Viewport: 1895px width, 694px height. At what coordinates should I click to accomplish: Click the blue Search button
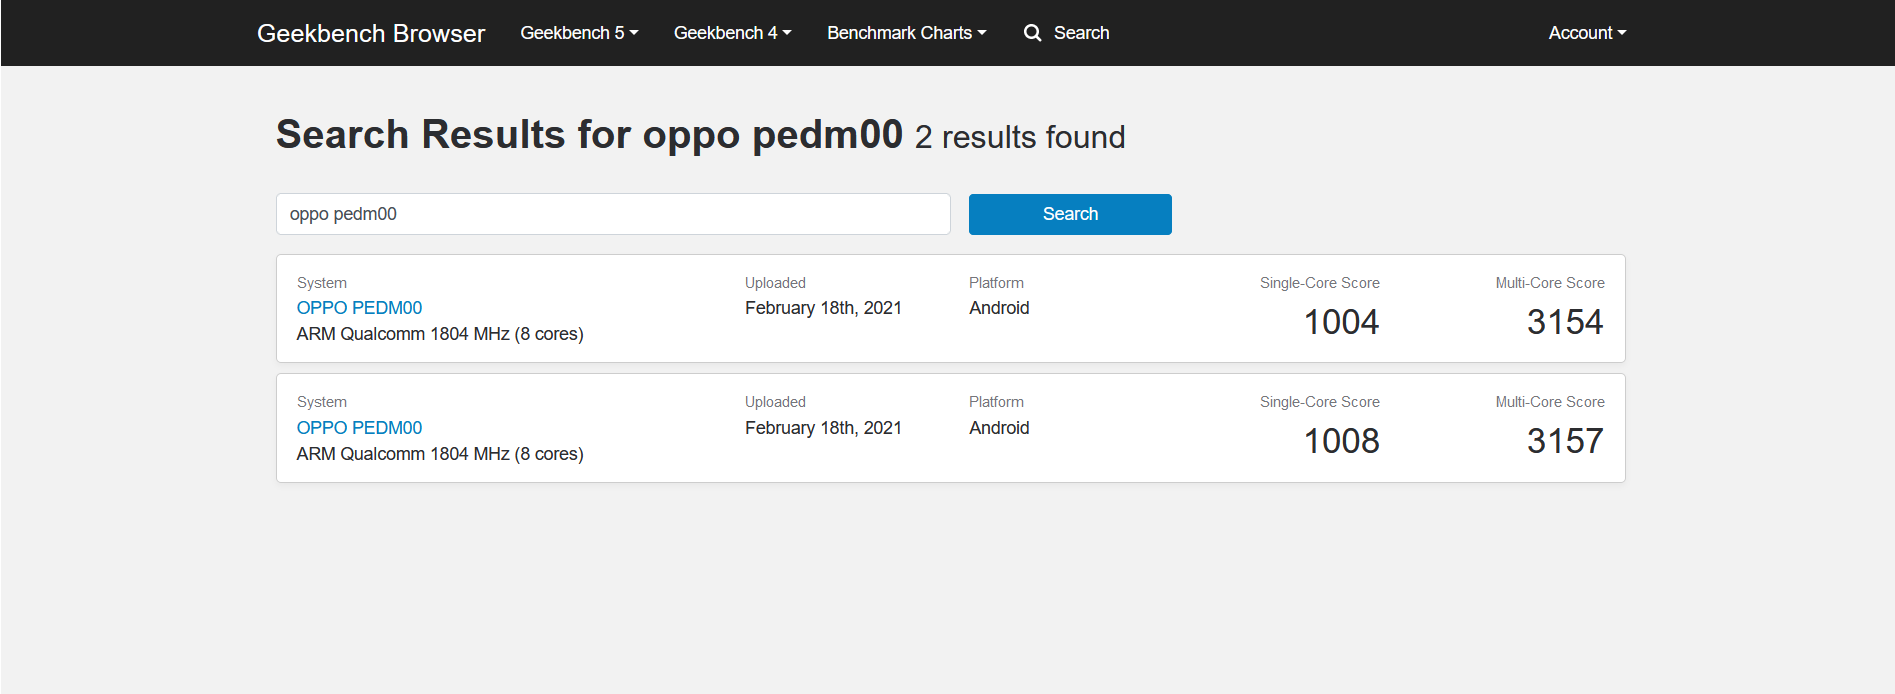[x=1070, y=214]
